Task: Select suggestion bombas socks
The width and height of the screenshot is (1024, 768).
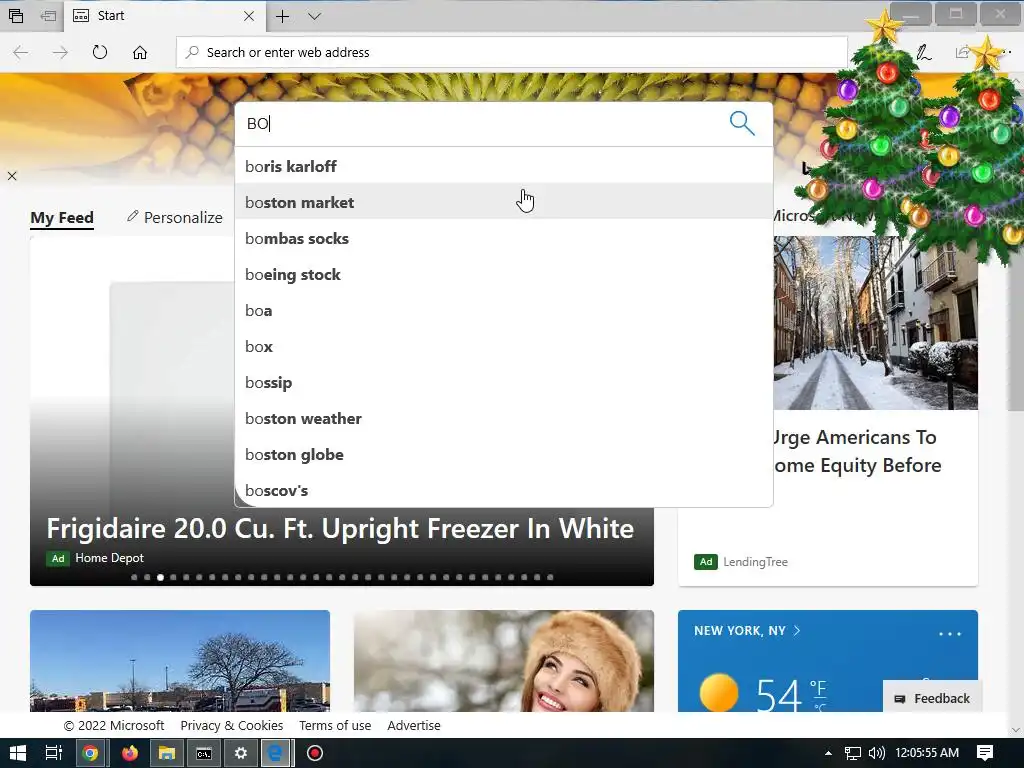Action: click(504, 238)
